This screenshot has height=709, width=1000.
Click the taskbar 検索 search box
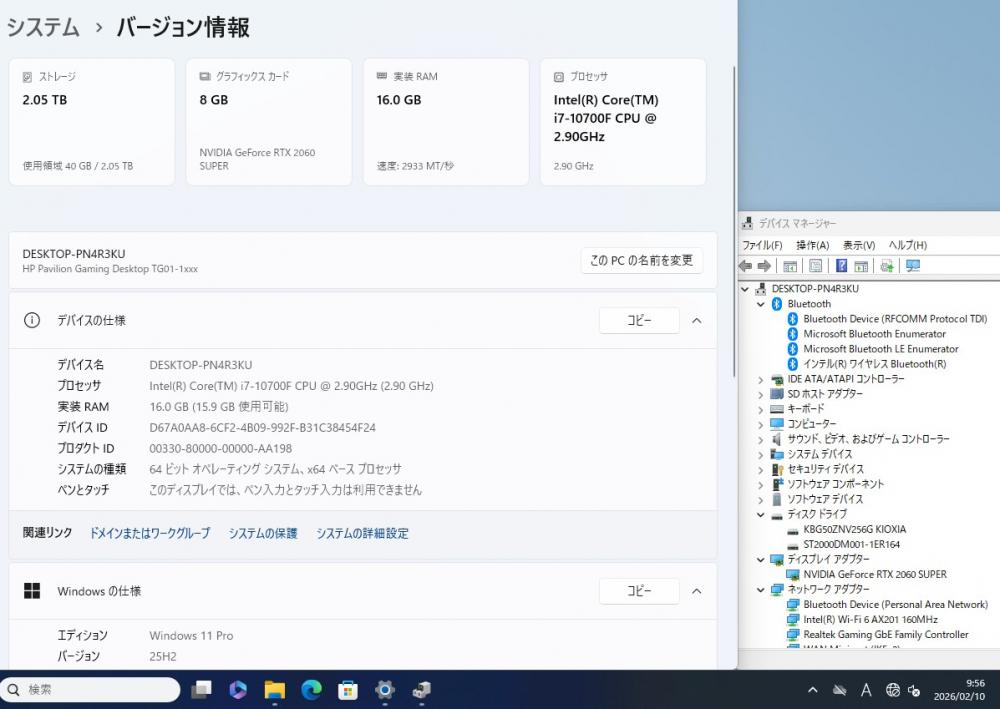point(90,690)
